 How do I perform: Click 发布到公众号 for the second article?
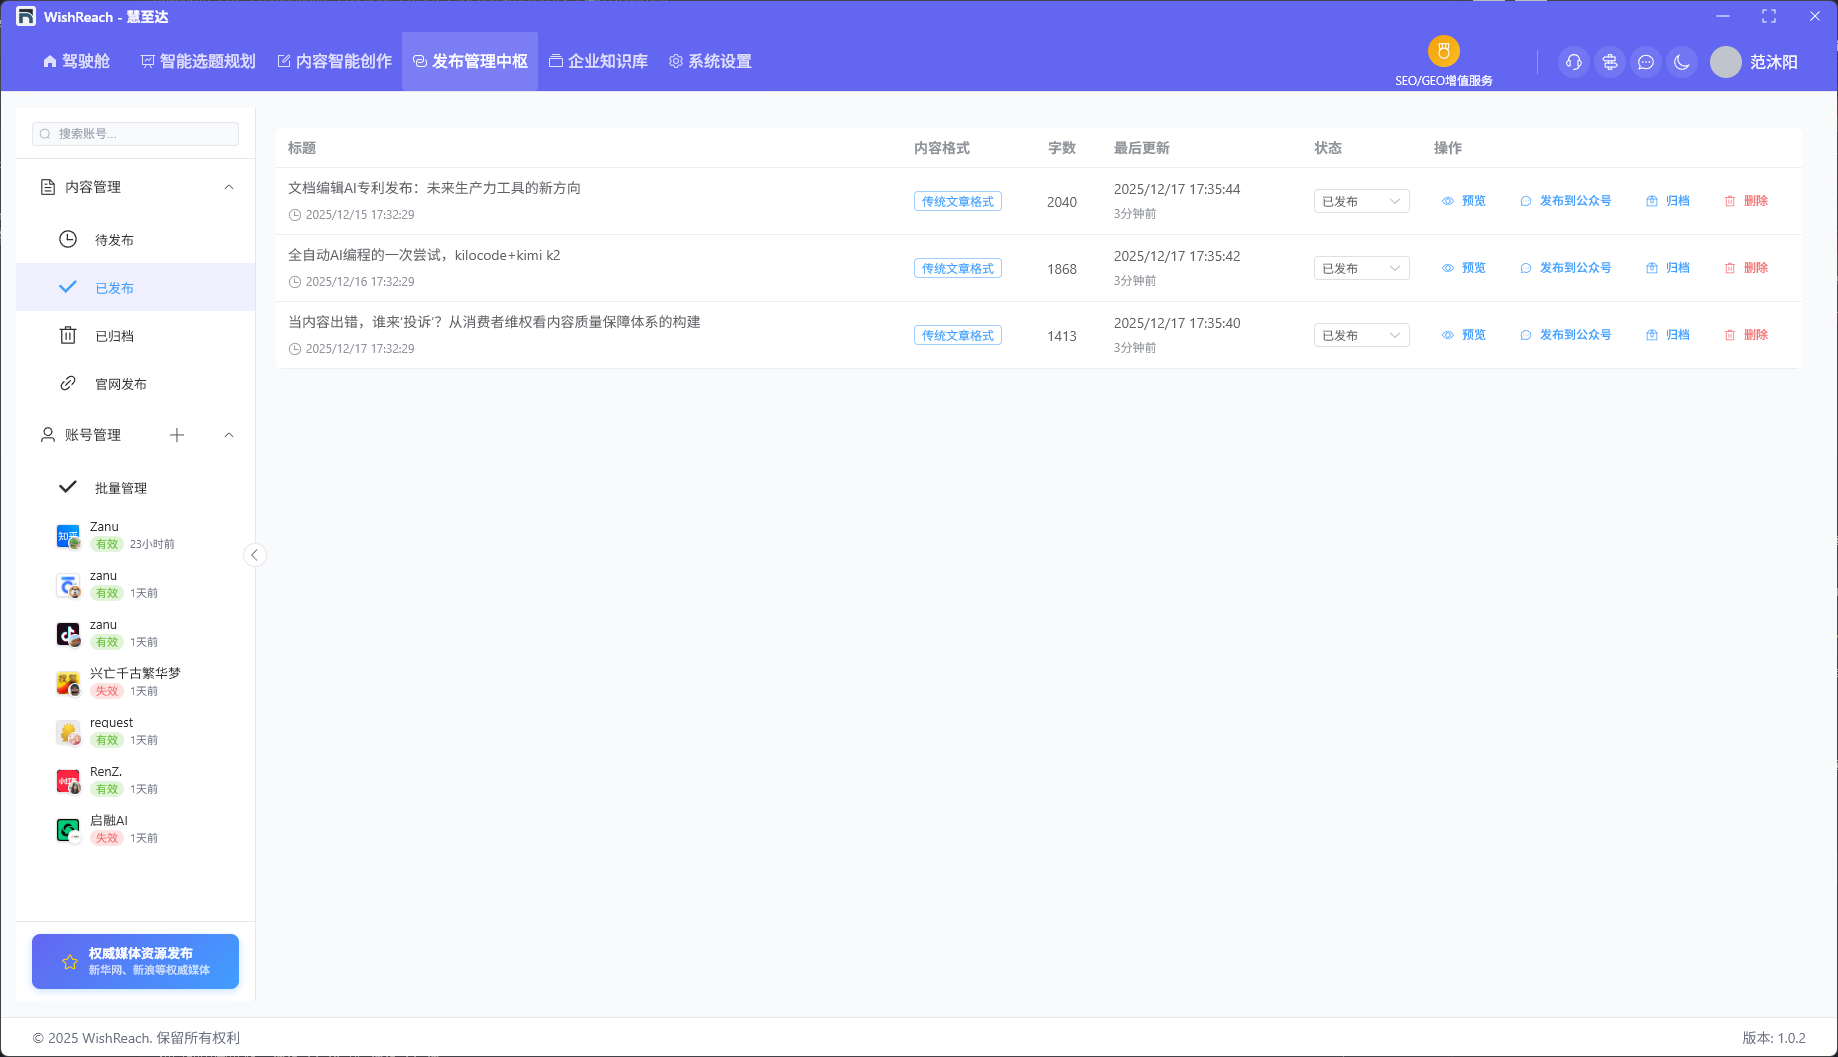click(x=1566, y=268)
